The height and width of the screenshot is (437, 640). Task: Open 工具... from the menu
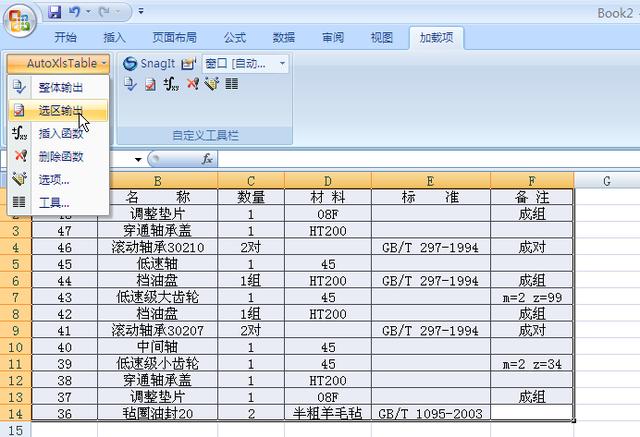[58, 202]
